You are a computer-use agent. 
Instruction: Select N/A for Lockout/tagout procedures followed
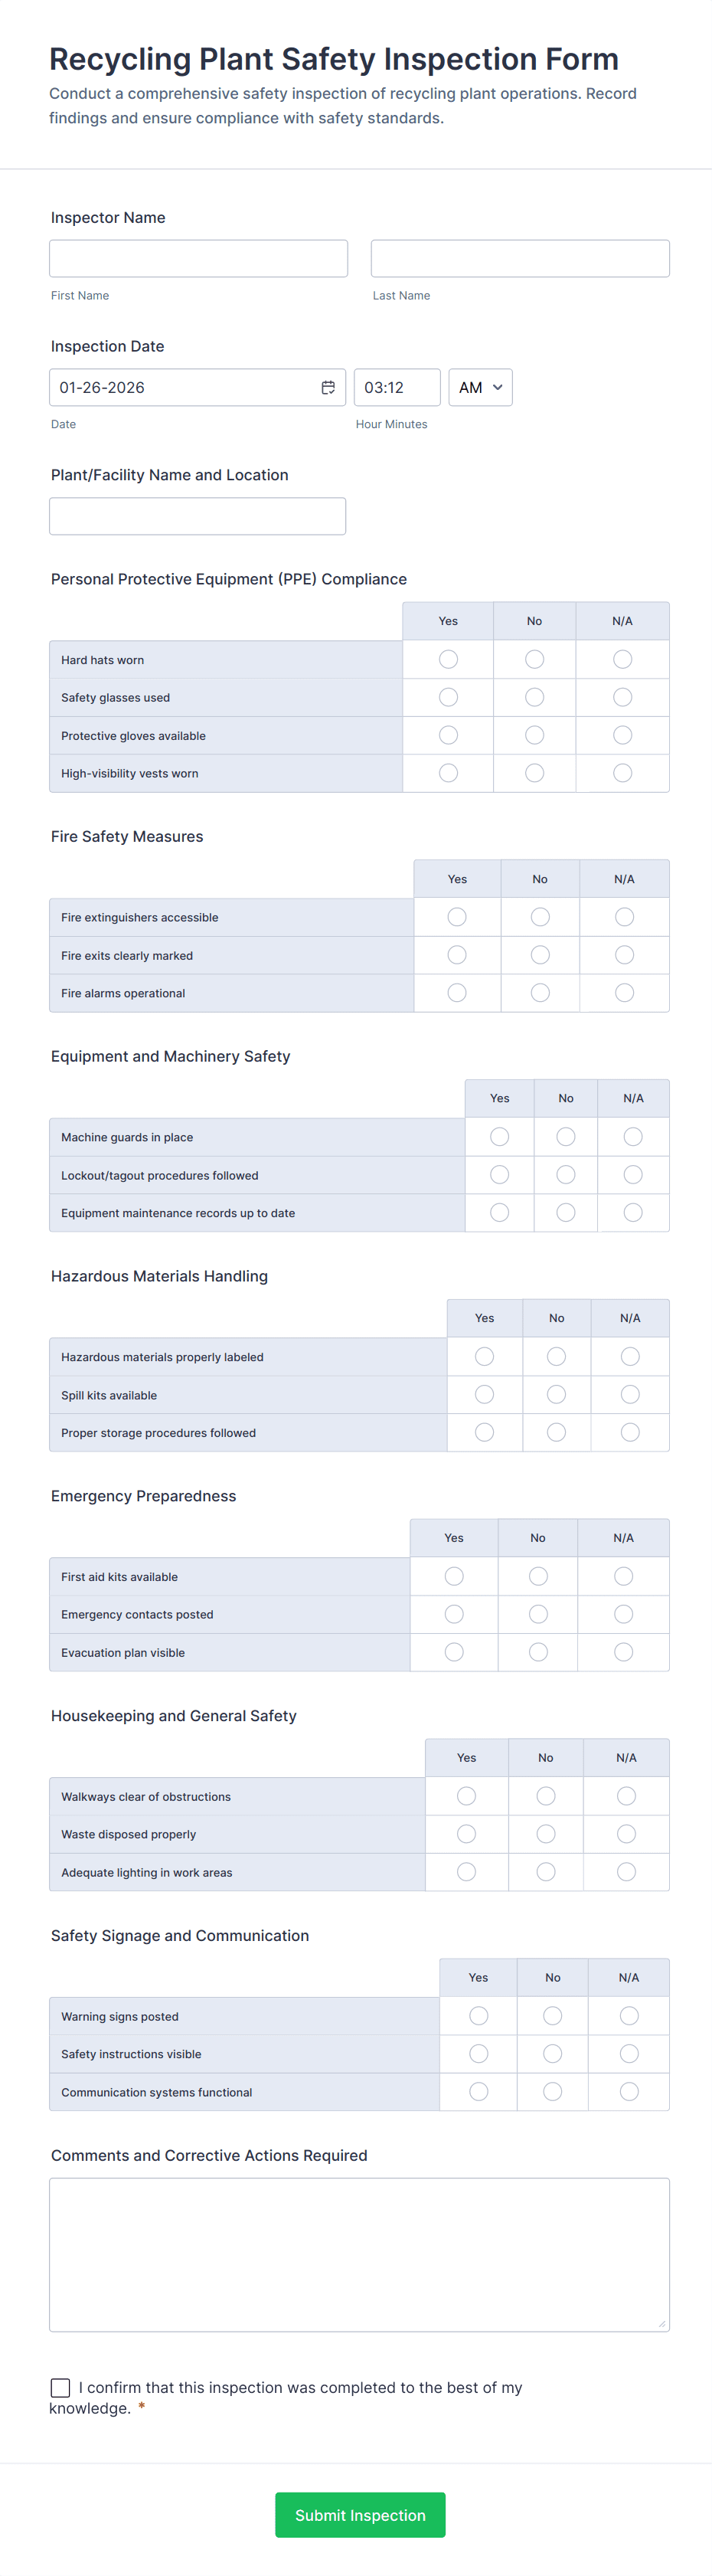click(633, 1174)
